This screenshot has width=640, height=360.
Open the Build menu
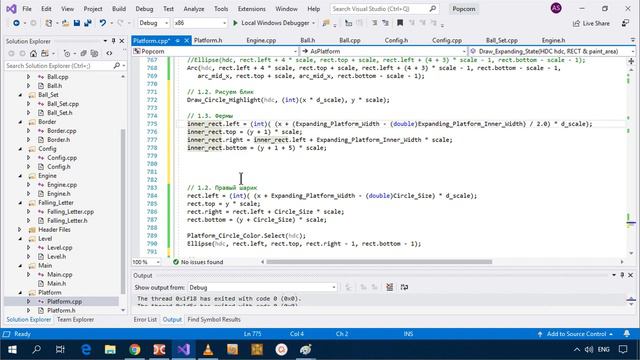[x=119, y=9]
